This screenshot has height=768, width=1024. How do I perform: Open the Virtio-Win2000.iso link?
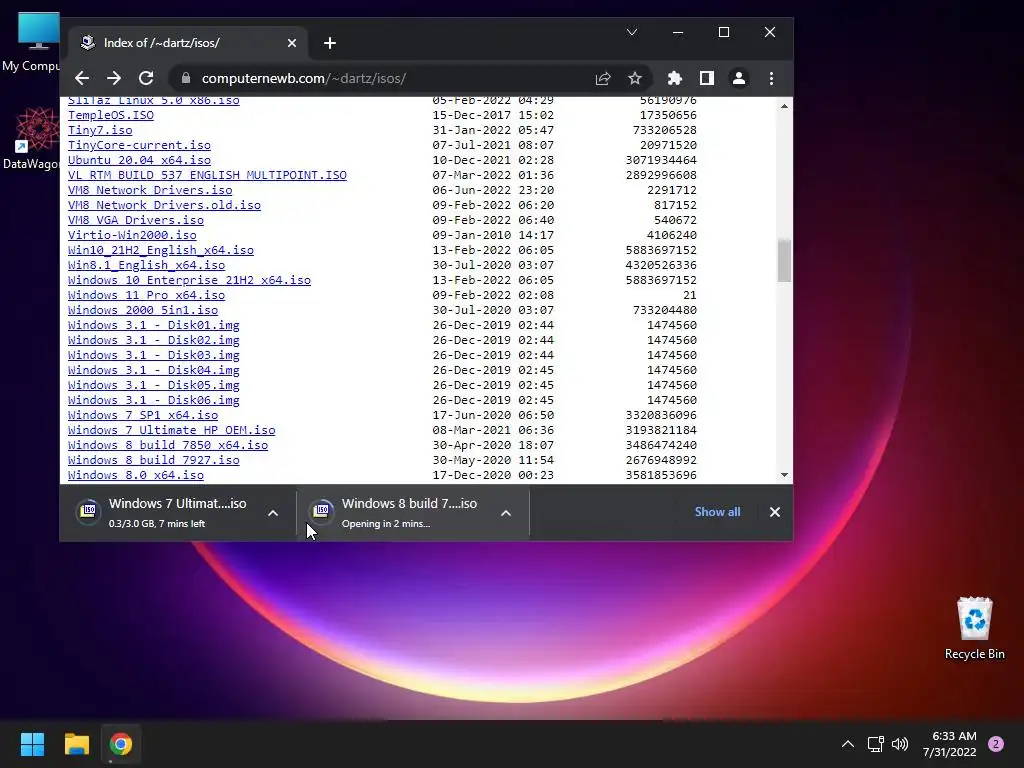click(132, 235)
